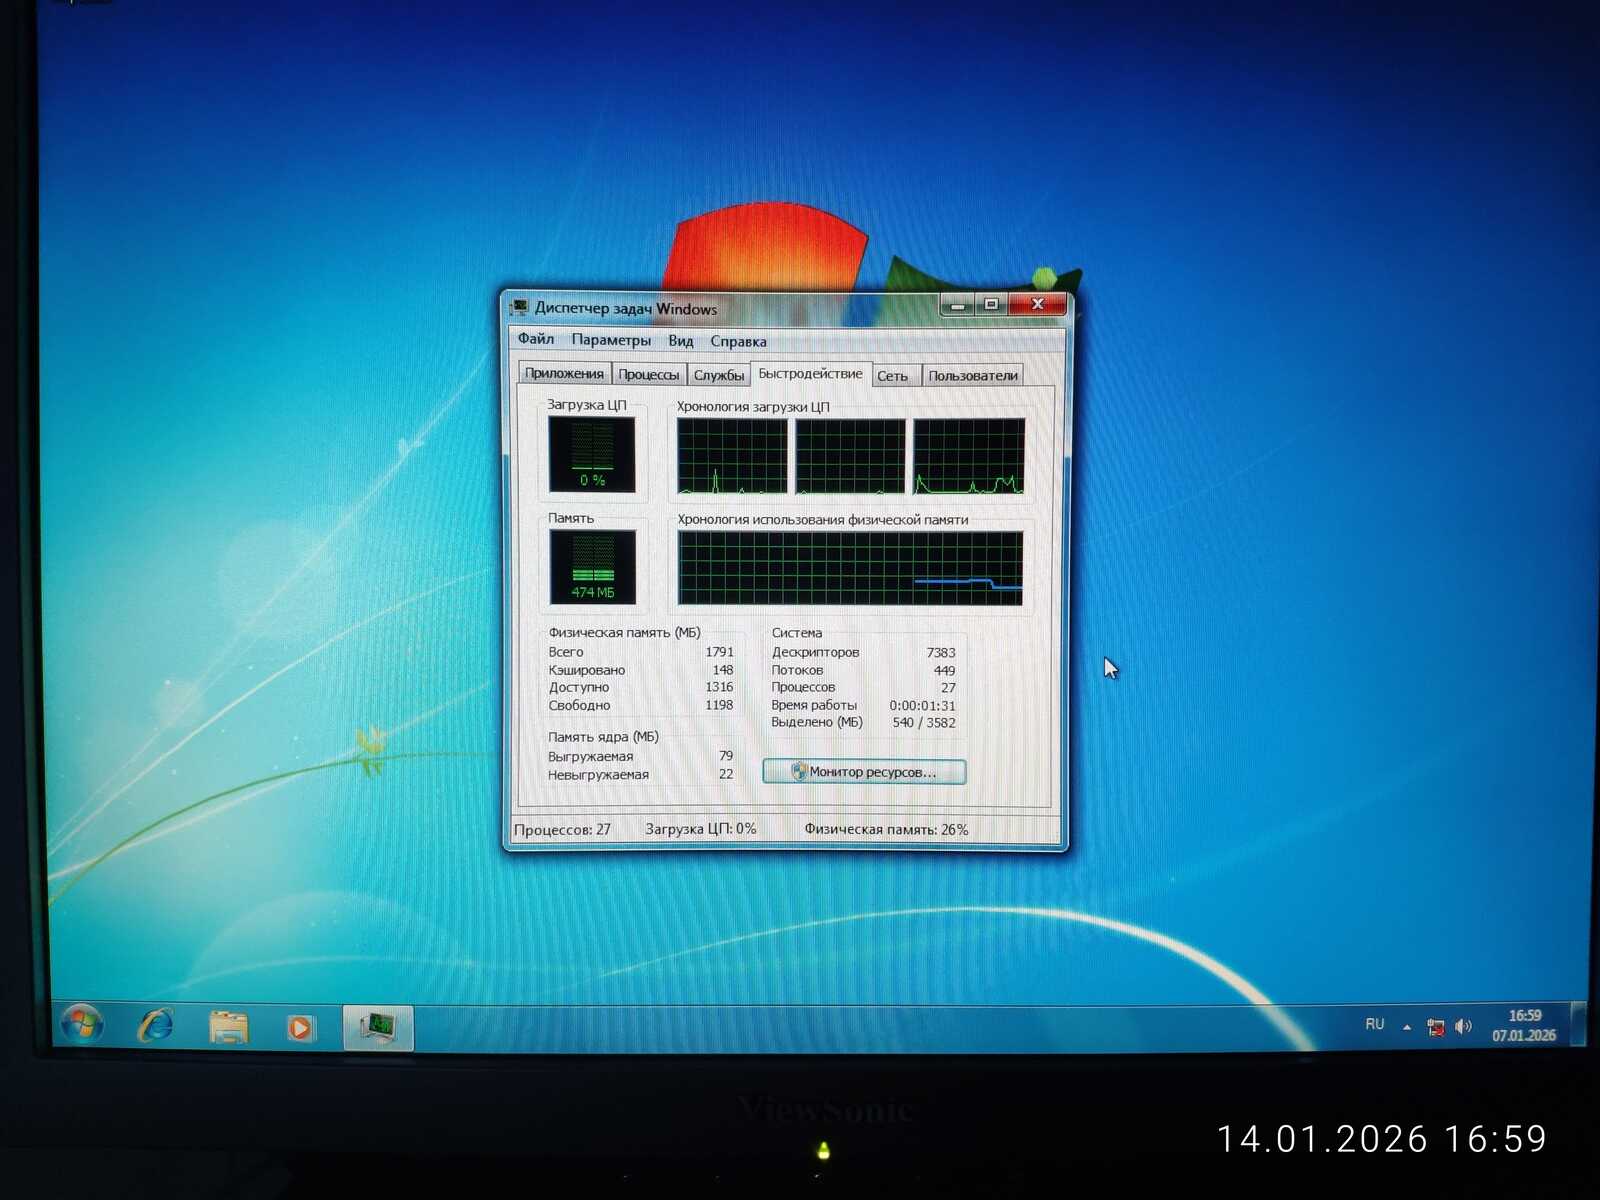Maximize the Task Manager window
Screen dimensions: 1600x1200
[991, 305]
